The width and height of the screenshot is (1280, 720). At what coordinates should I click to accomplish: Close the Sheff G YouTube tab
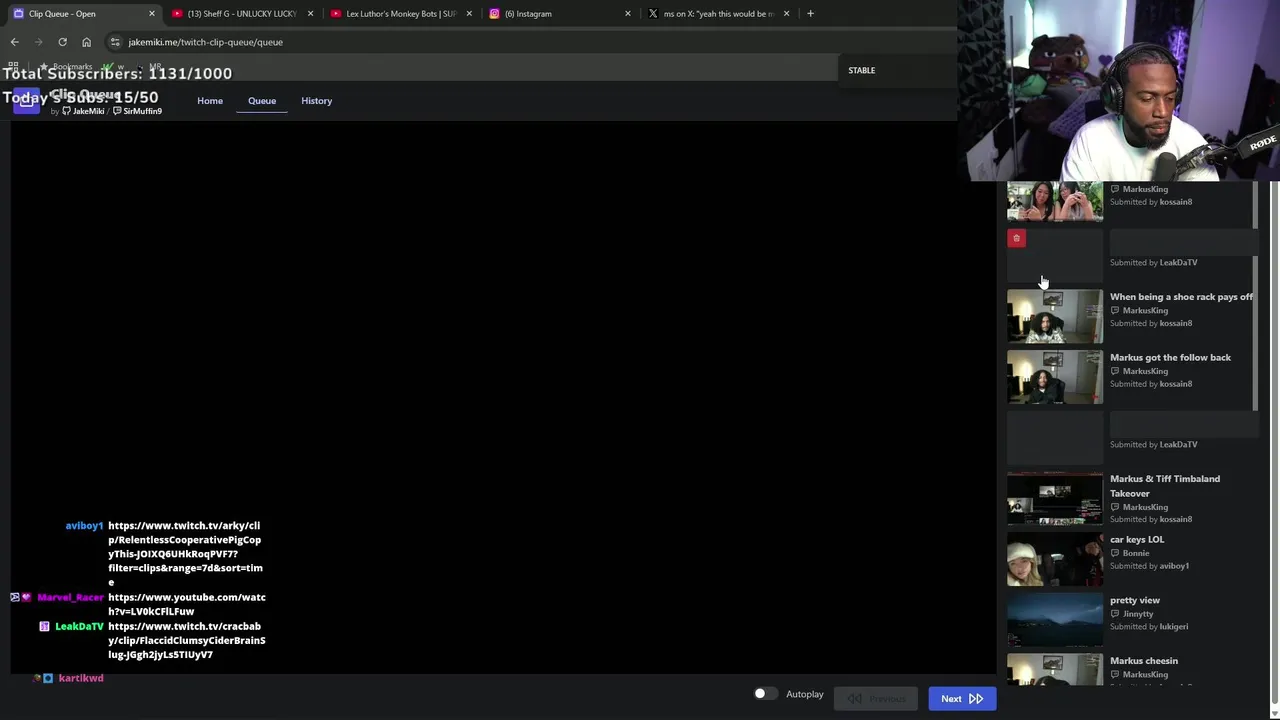click(x=310, y=14)
